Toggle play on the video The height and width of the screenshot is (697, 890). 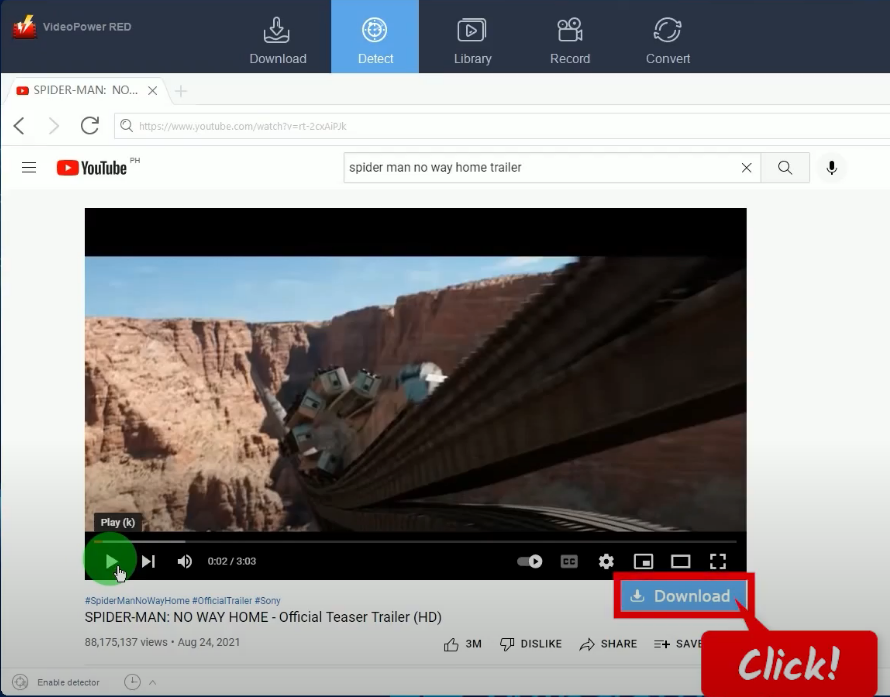point(109,561)
